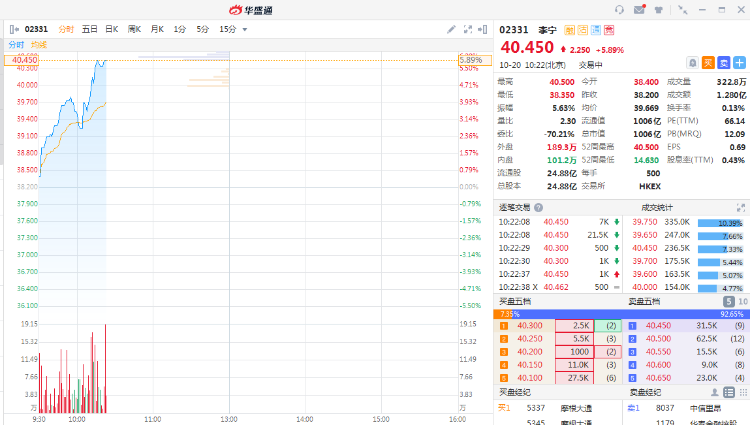Expand the chart to fullscreen
The height and width of the screenshot is (425, 750).
click(468, 29)
